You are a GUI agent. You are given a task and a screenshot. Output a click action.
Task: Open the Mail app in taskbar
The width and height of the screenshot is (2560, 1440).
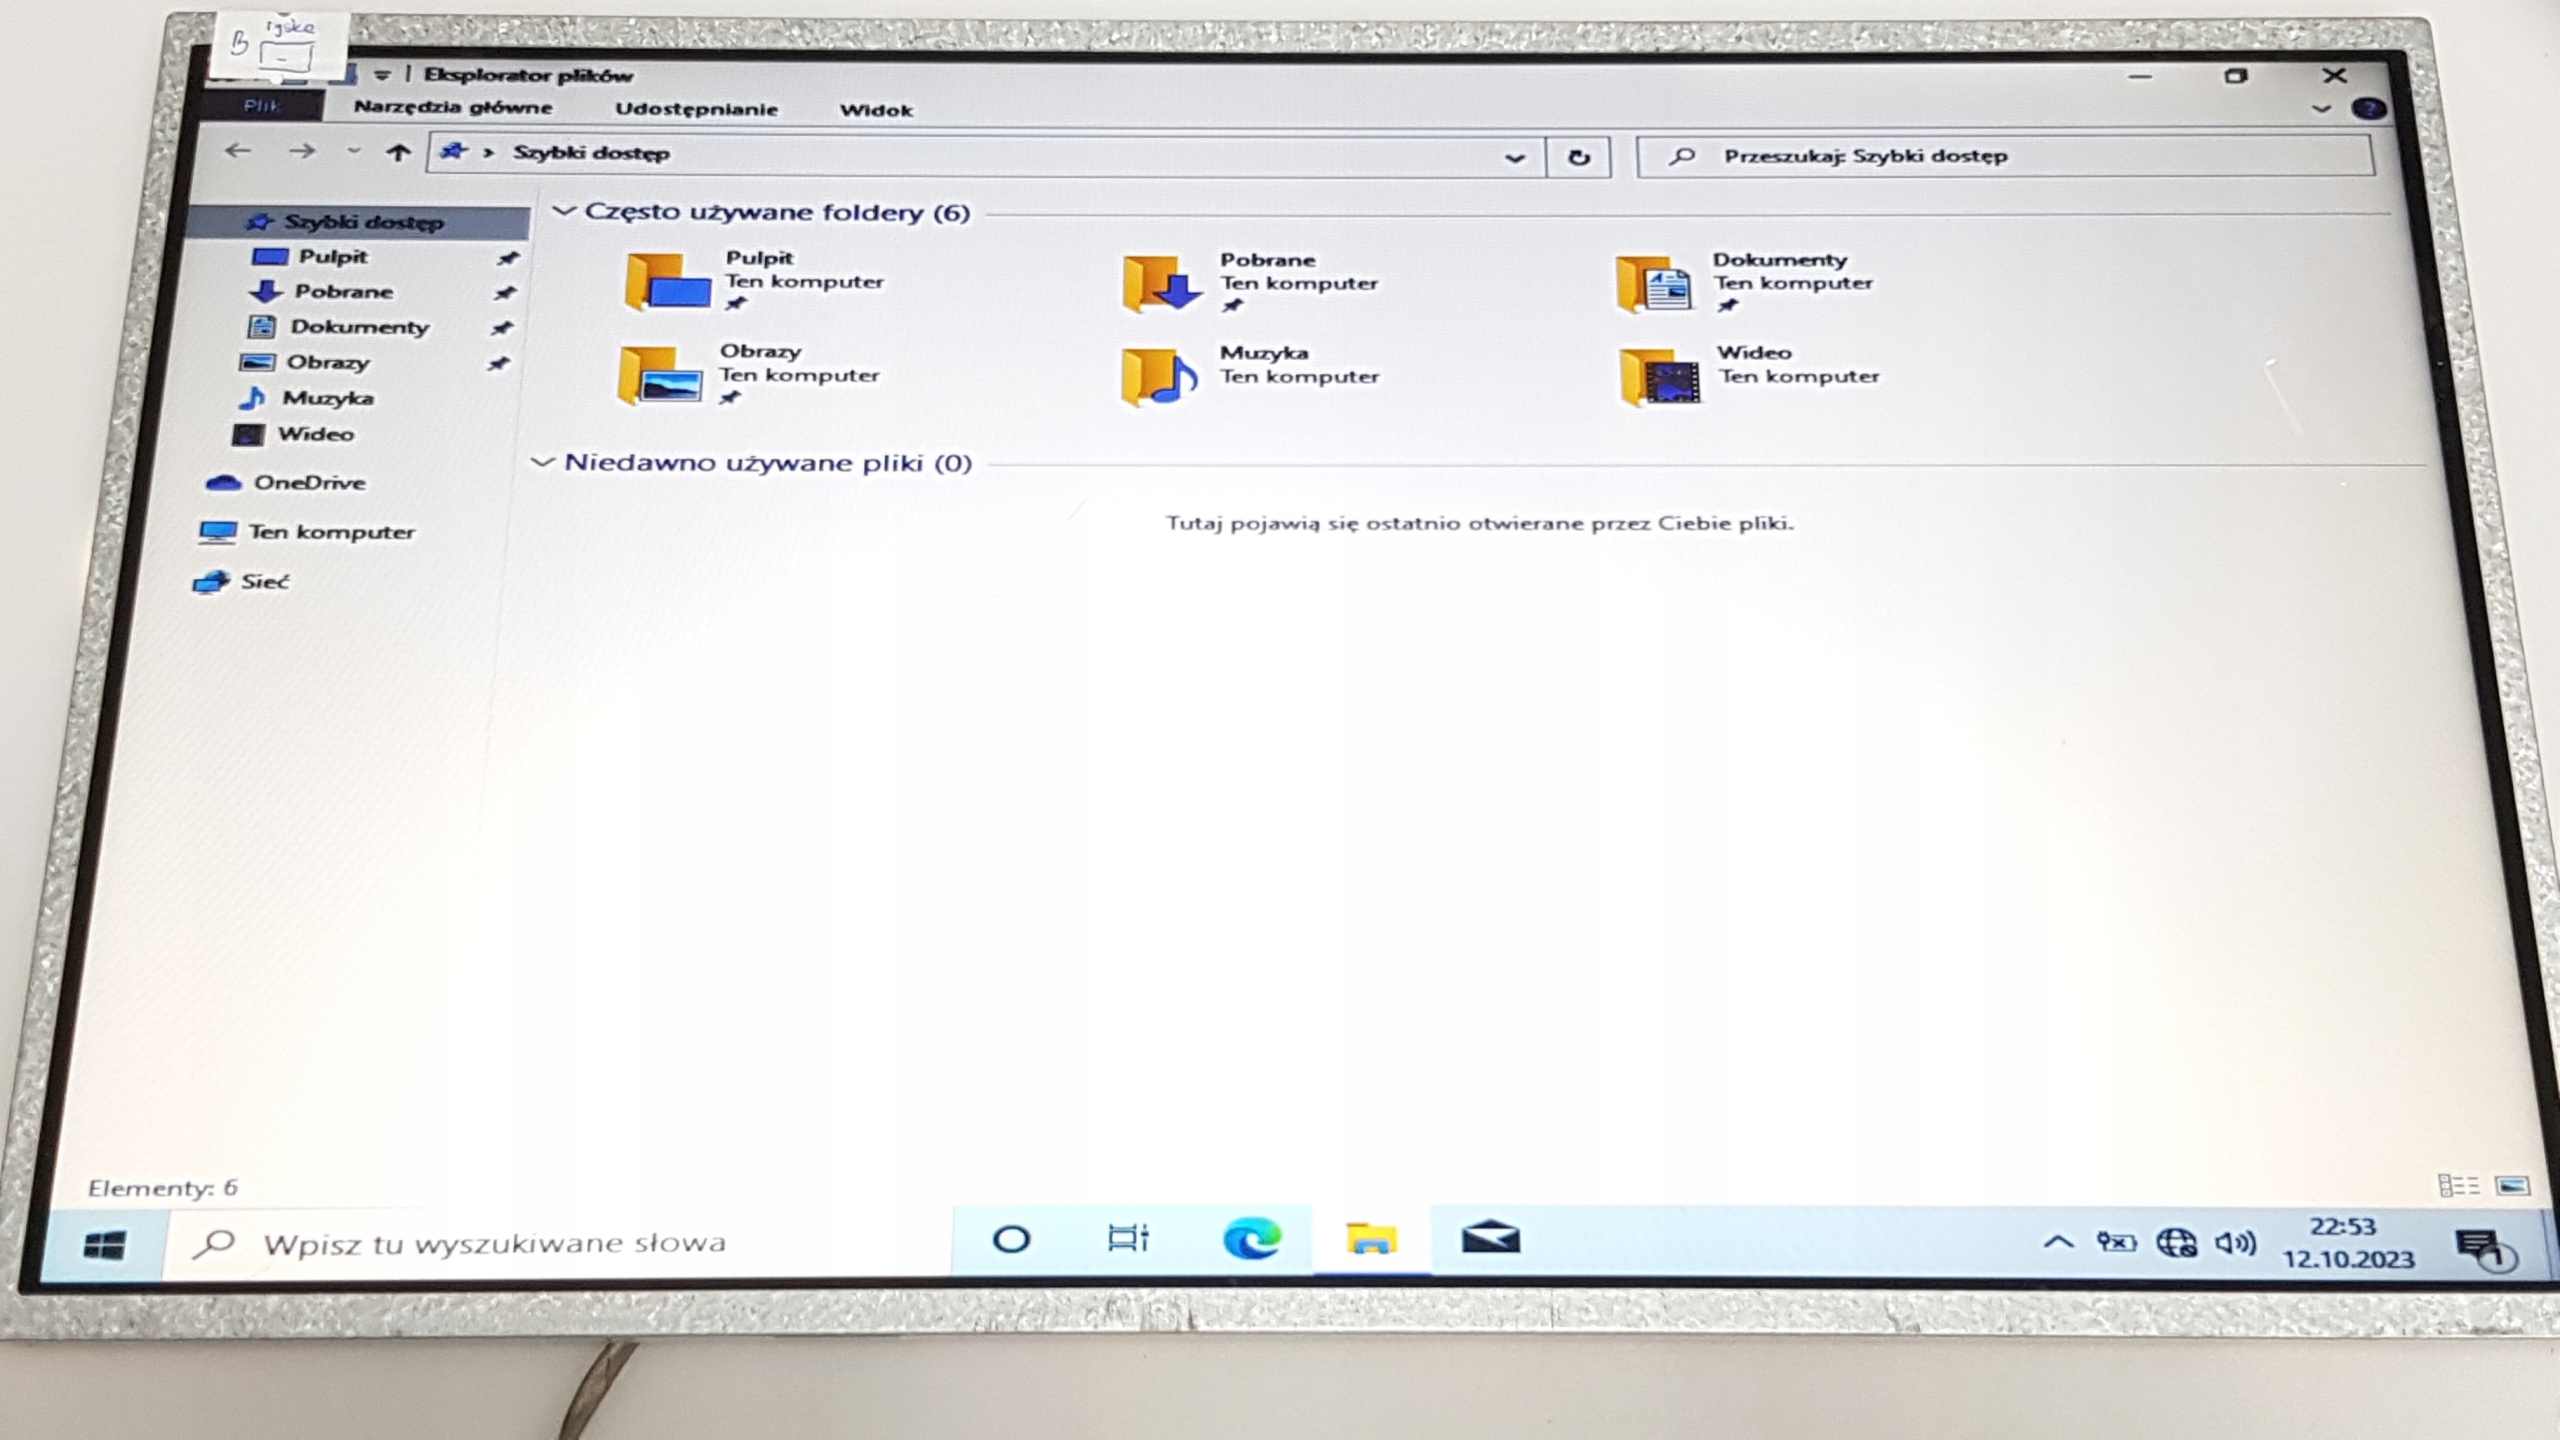1490,1239
